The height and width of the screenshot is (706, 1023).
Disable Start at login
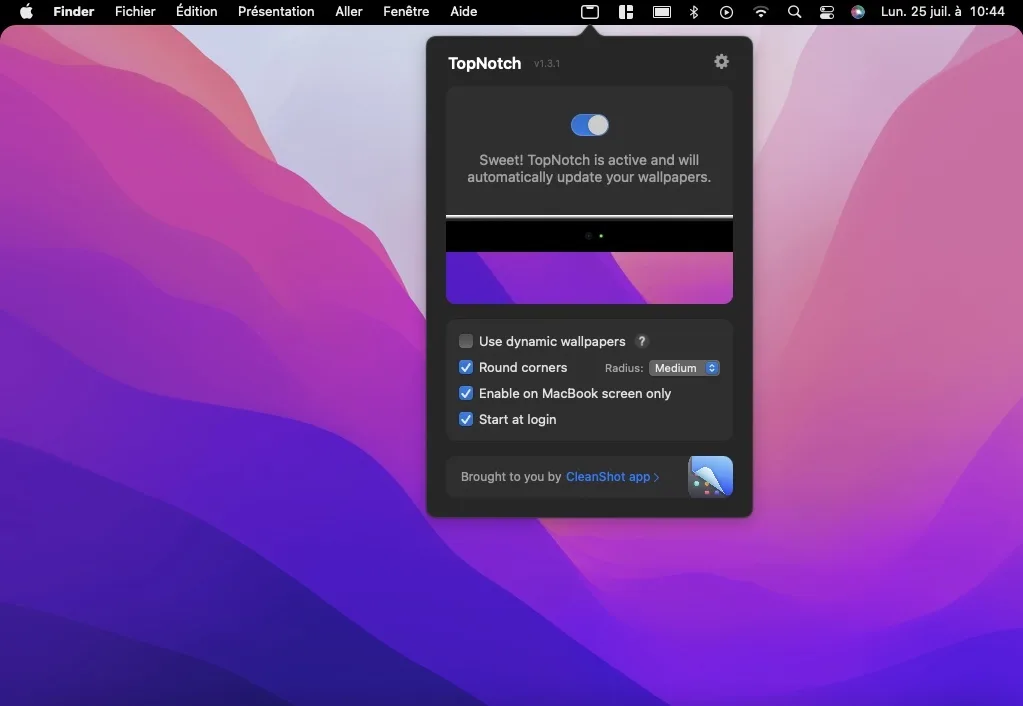[x=466, y=420]
